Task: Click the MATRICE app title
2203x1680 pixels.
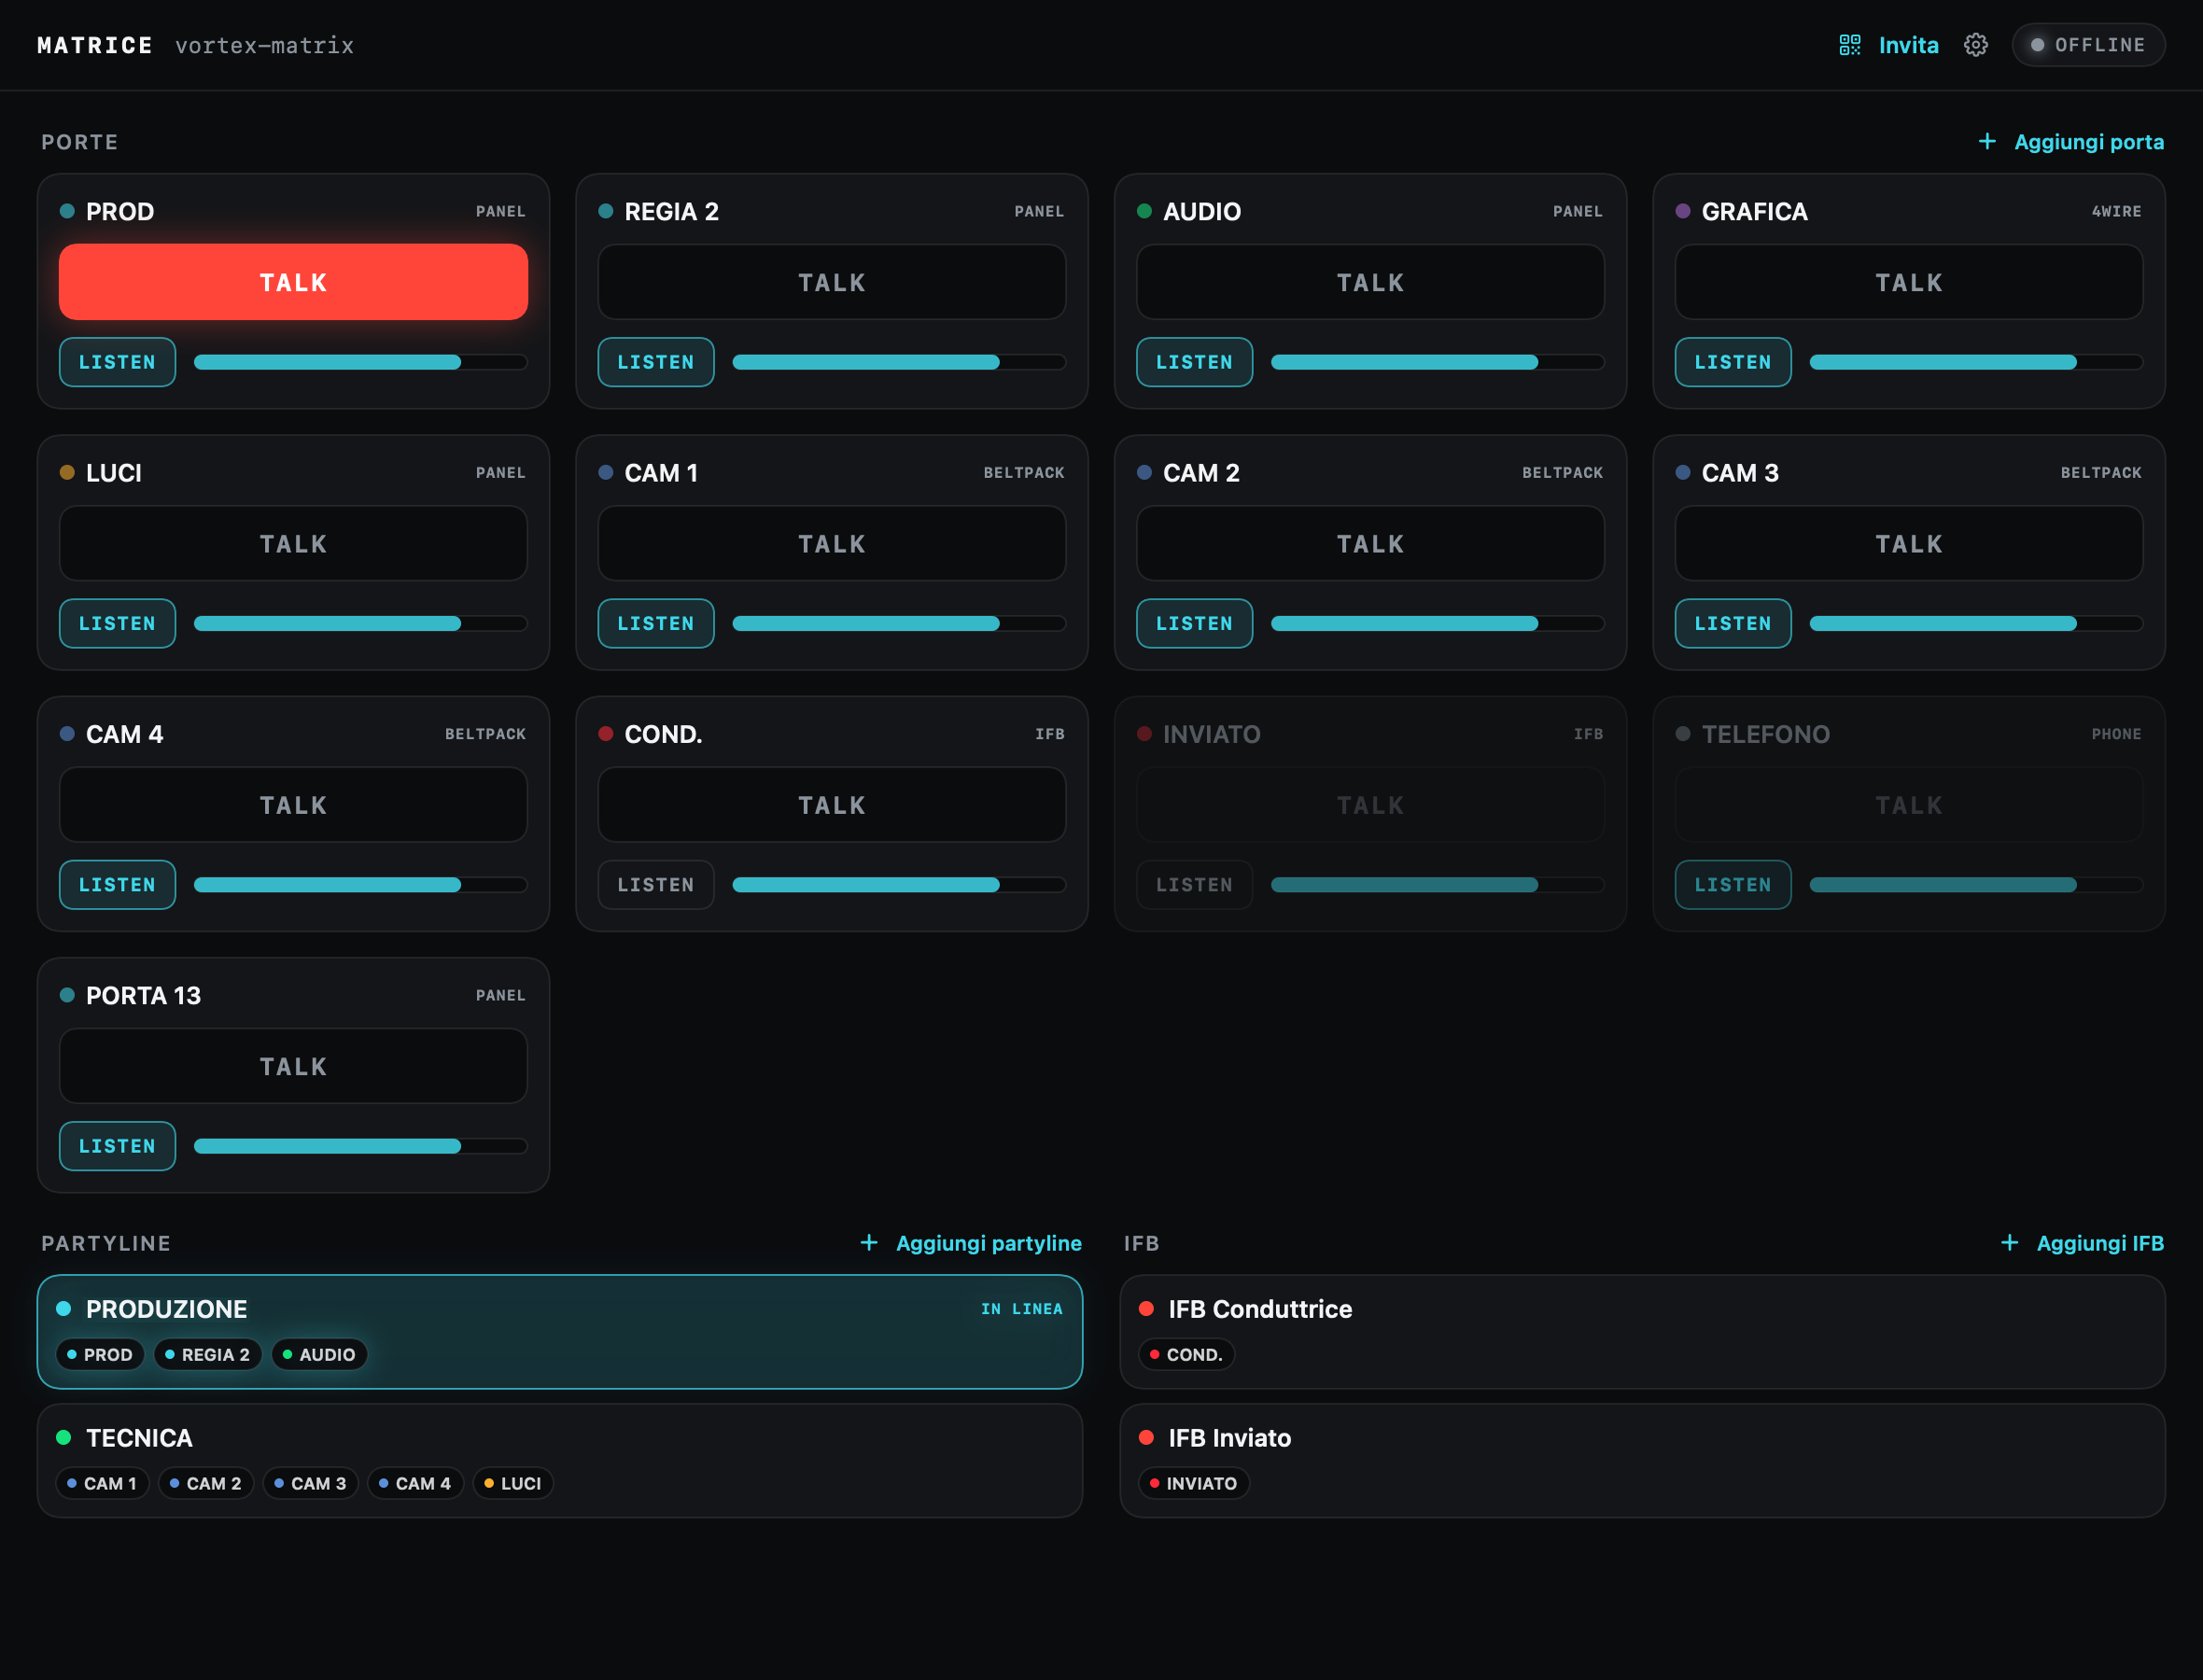Action: pyautogui.click(x=95, y=45)
